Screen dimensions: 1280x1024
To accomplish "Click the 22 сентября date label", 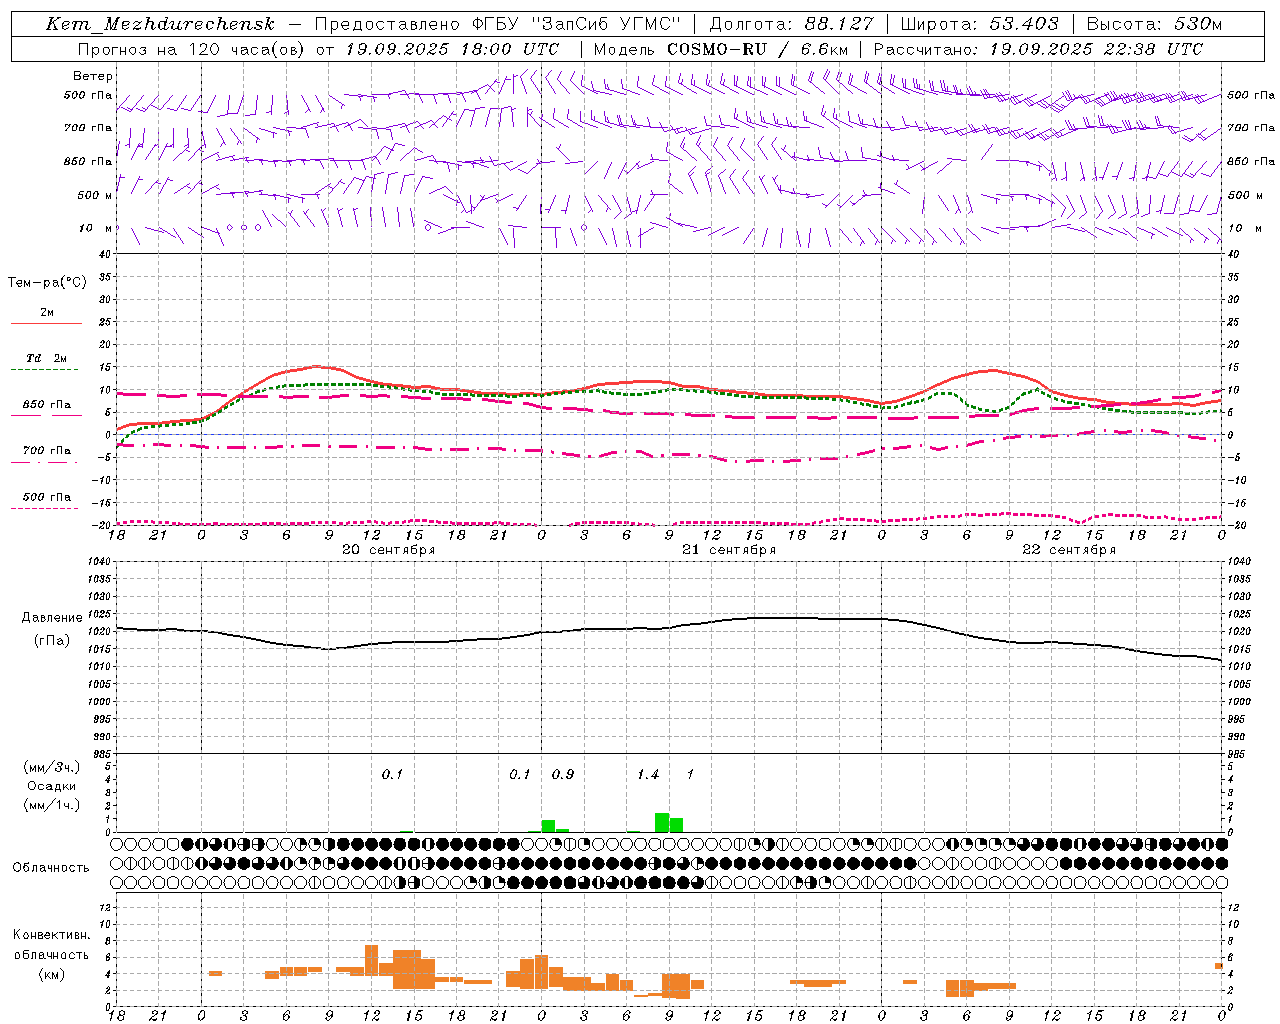I will (x=1069, y=550).
